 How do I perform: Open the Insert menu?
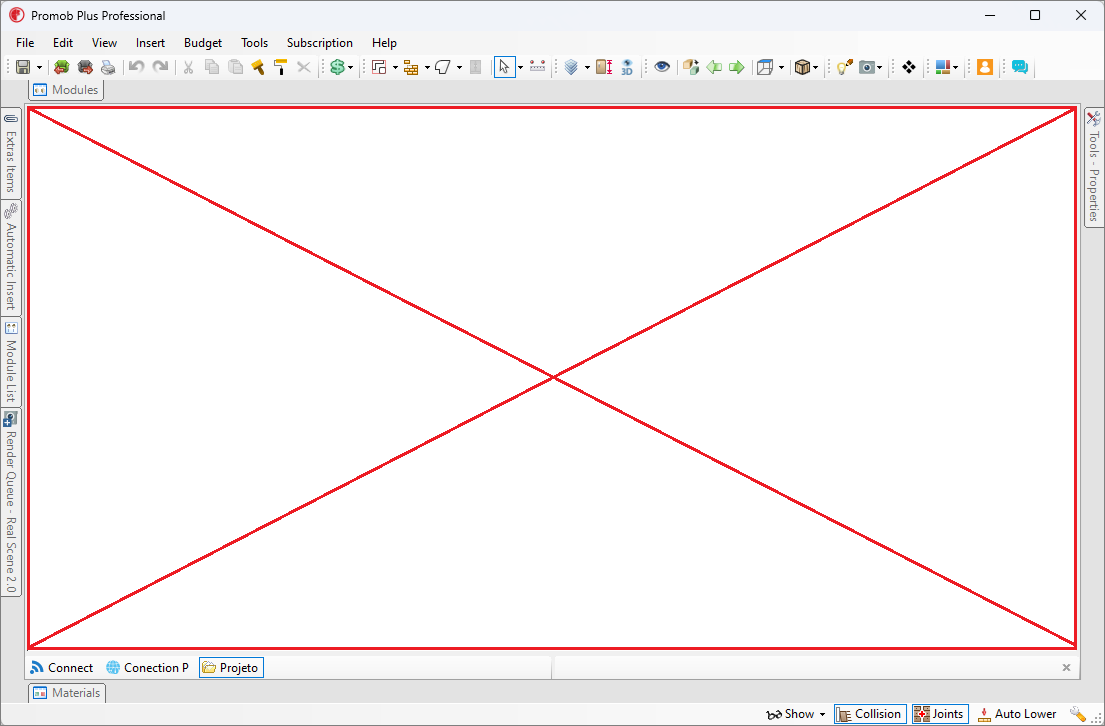[x=151, y=43]
